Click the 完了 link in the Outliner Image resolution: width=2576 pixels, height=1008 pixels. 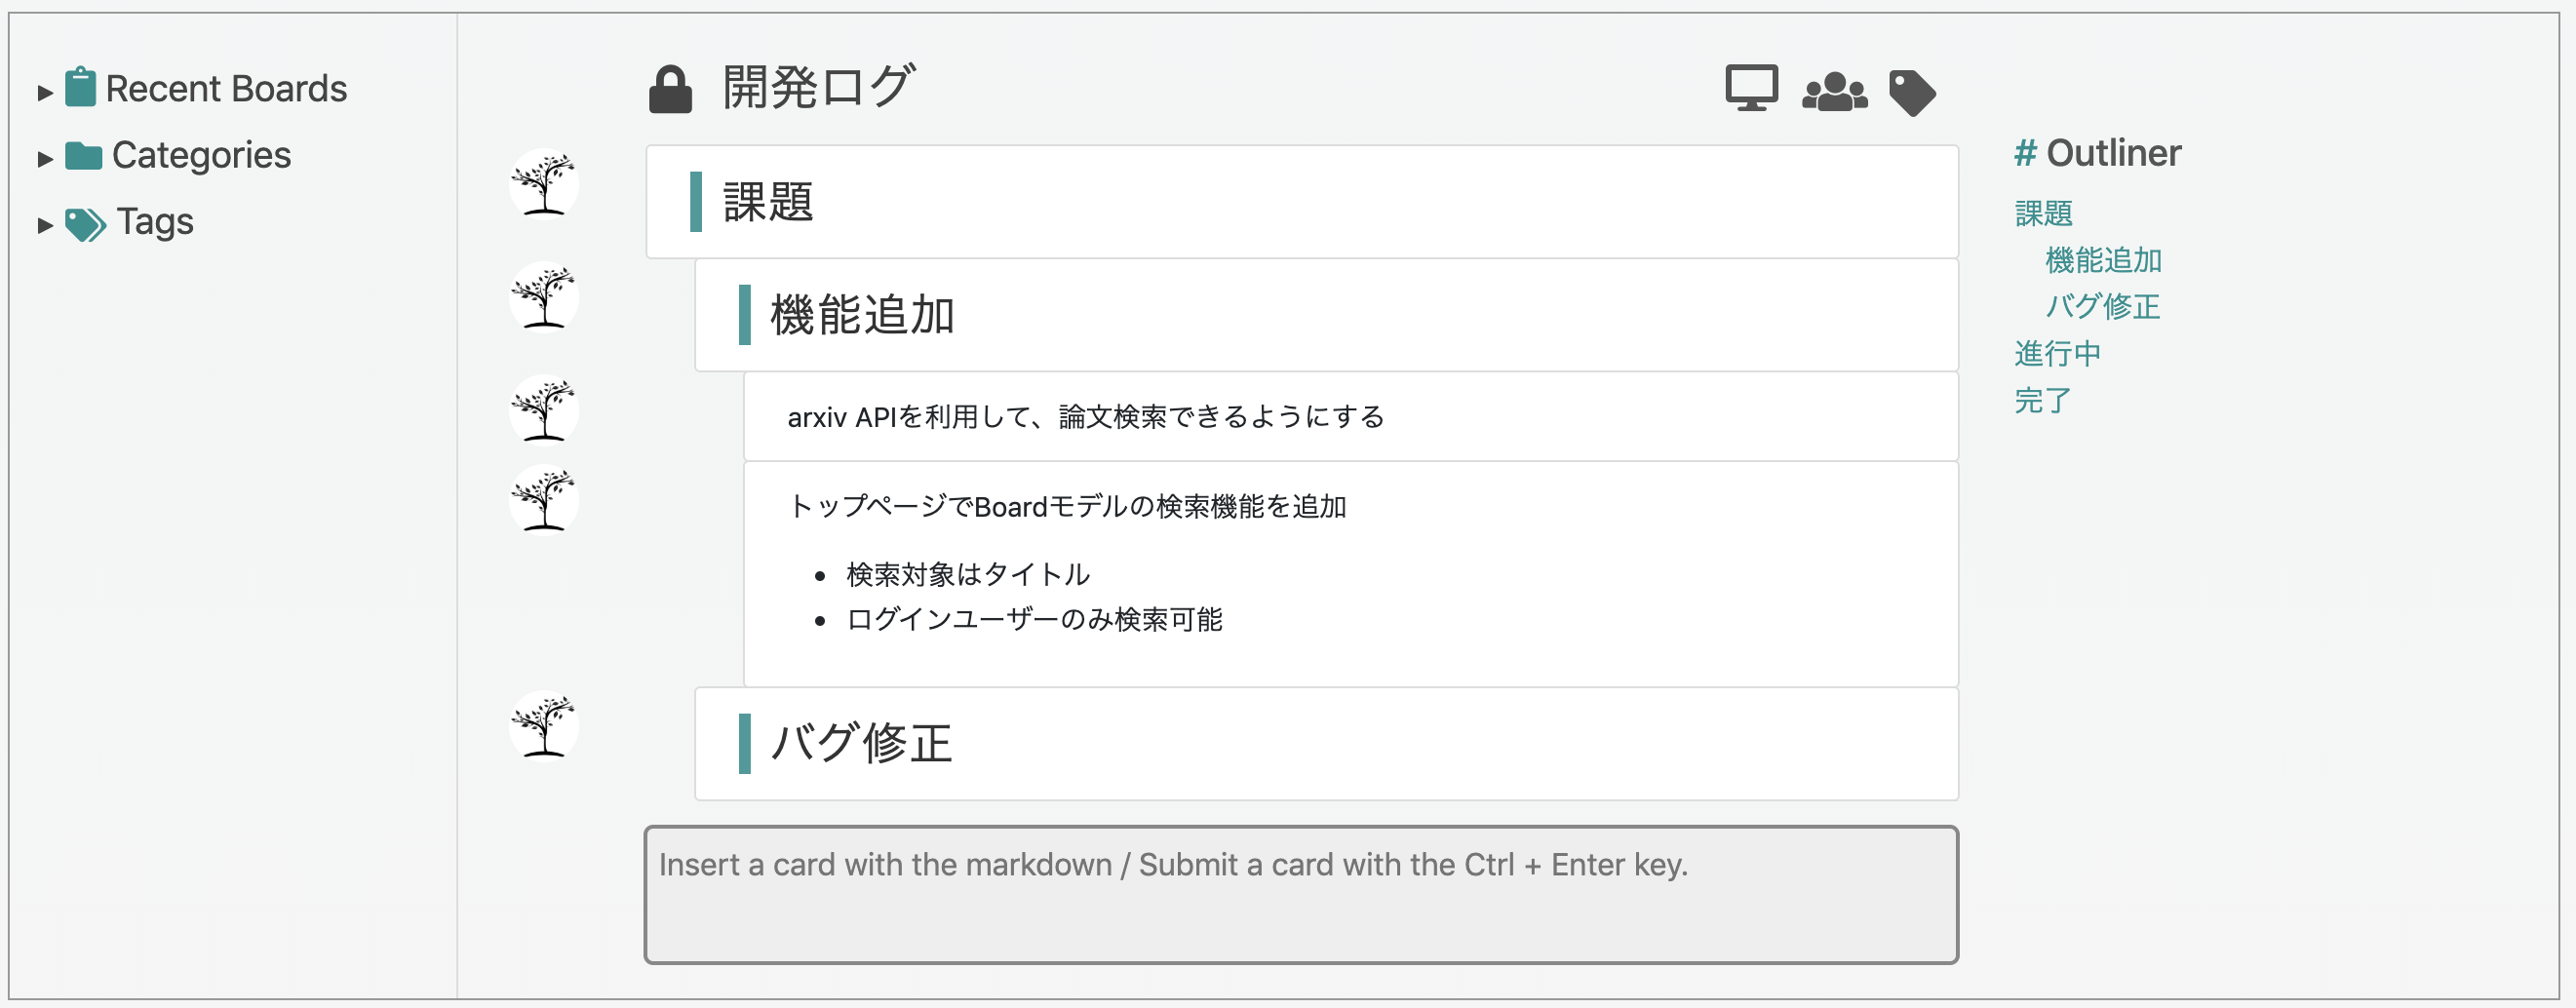(x=2042, y=400)
